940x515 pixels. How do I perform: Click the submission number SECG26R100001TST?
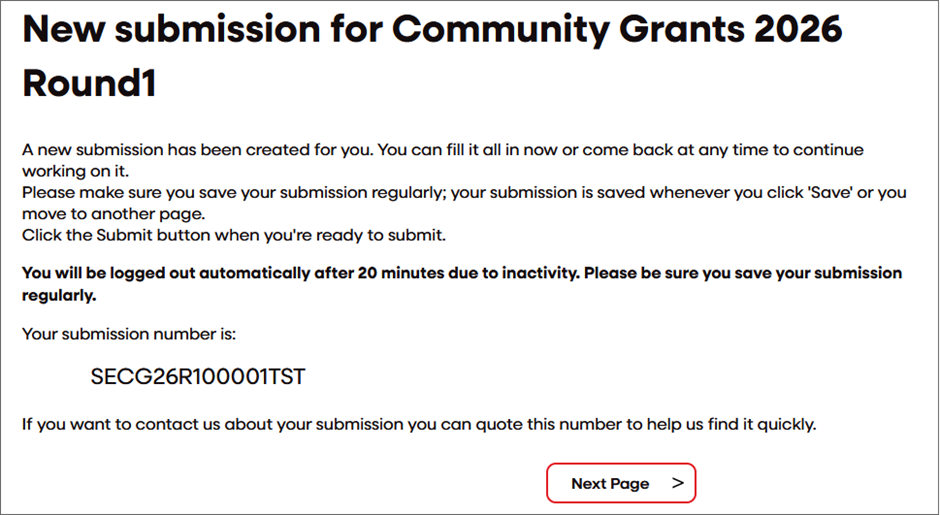[x=198, y=377]
